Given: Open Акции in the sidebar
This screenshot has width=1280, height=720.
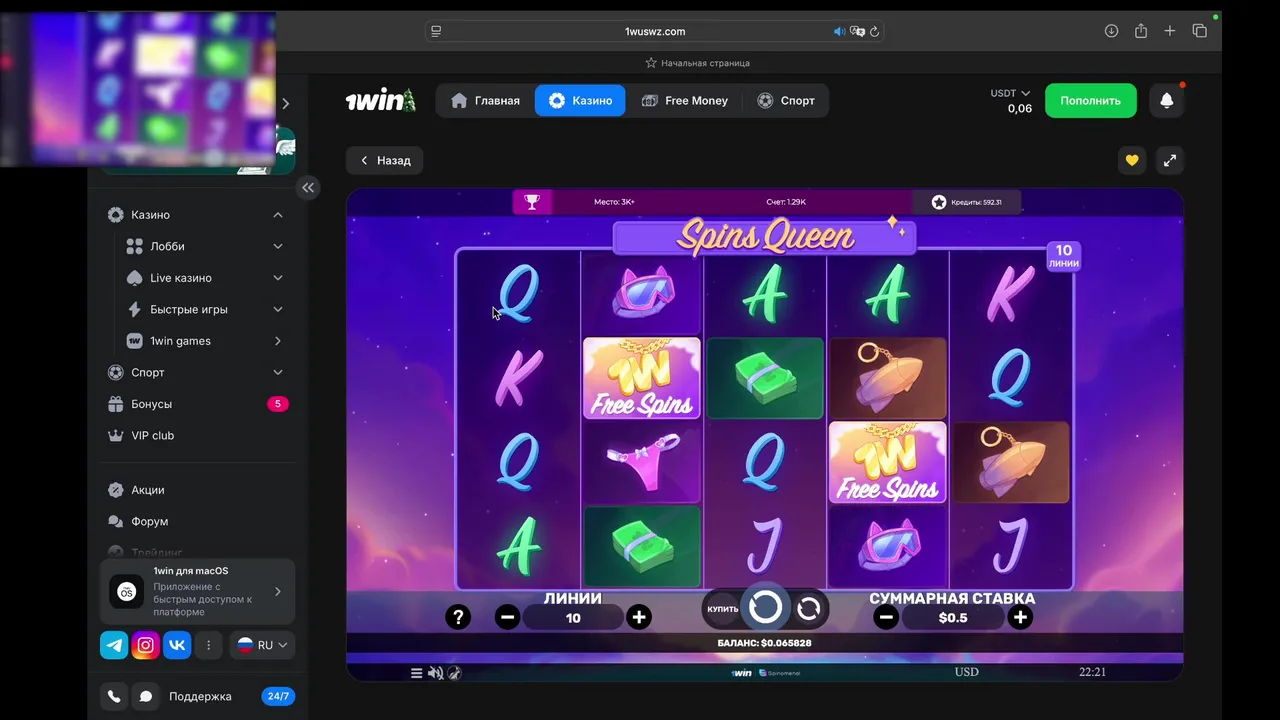Looking at the screenshot, I should [x=196, y=490].
